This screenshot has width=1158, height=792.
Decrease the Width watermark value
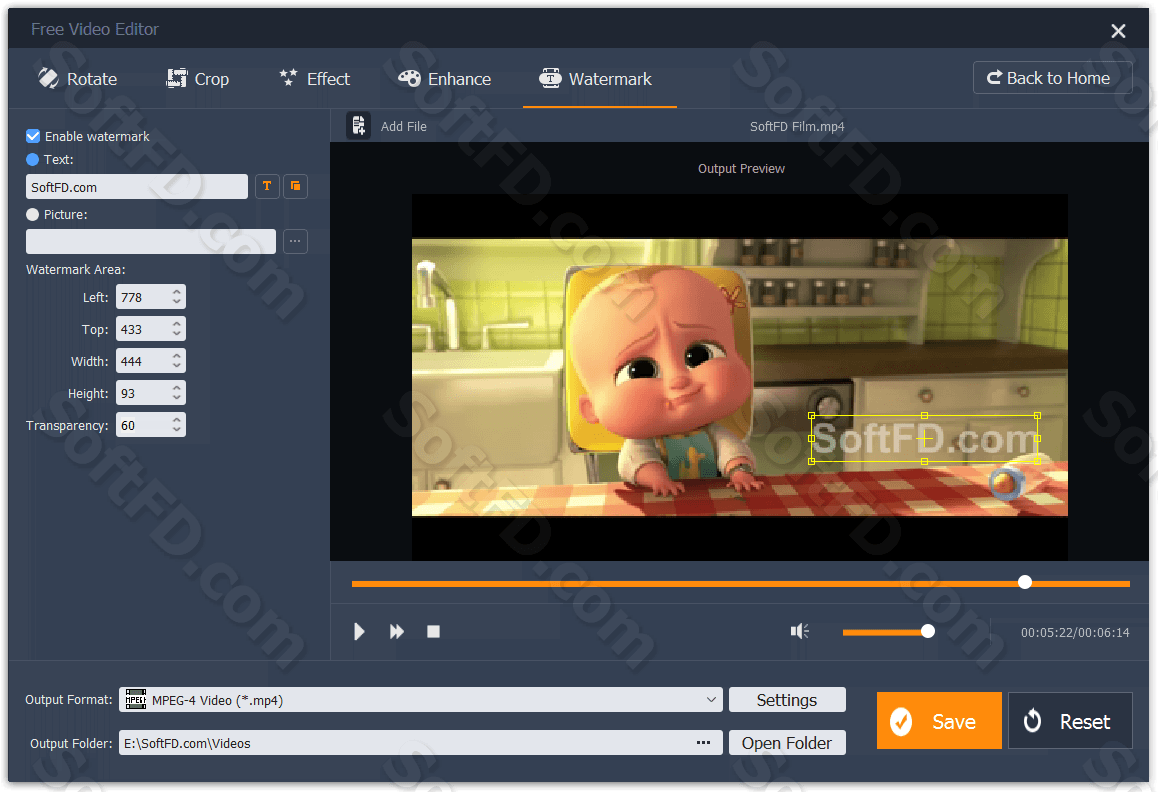pyautogui.click(x=177, y=366)
